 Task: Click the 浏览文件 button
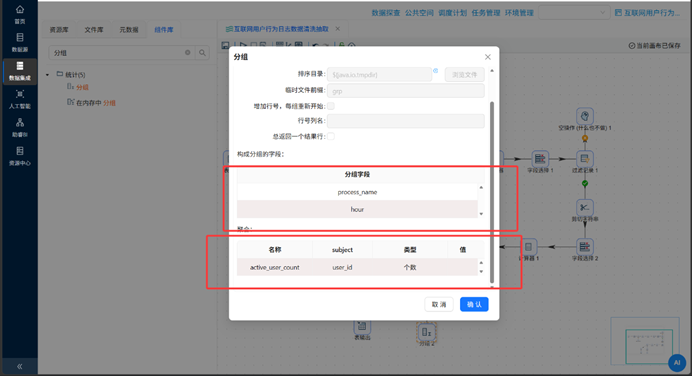click(x=464, y=75)
